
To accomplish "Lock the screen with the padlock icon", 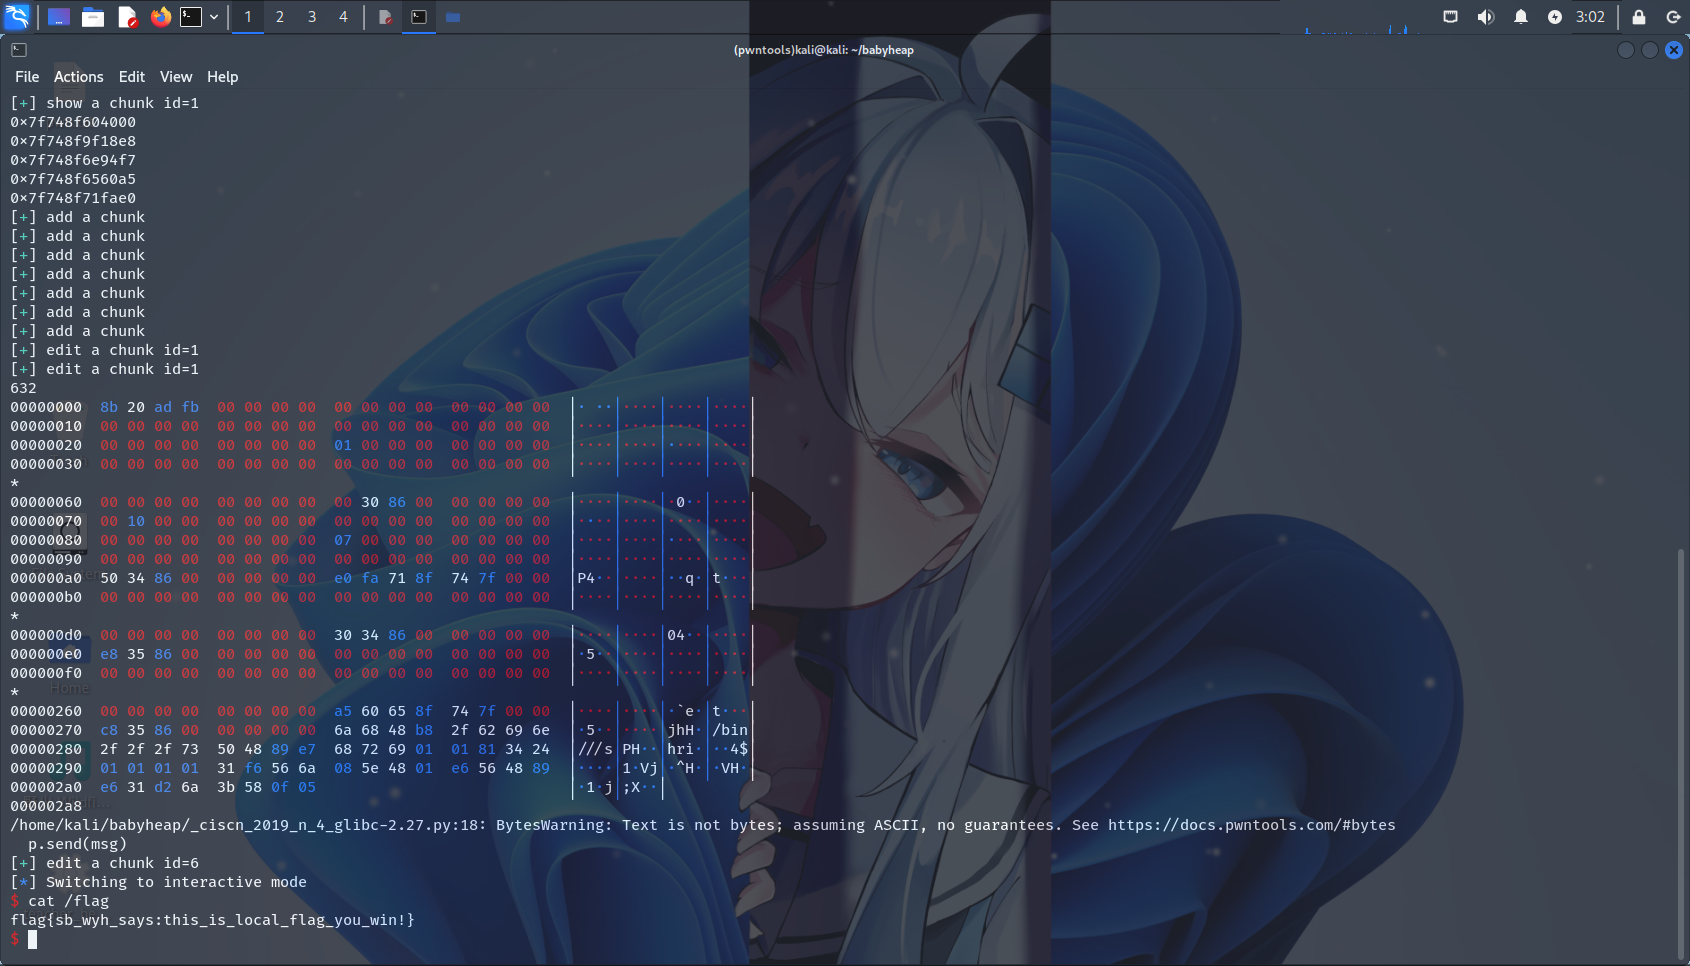I will [1639, 17].
